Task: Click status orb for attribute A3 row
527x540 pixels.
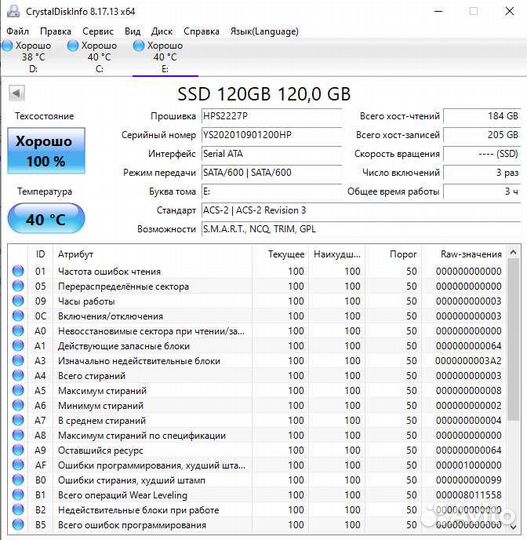Action: pyautogui.click(x=18, y=361)
